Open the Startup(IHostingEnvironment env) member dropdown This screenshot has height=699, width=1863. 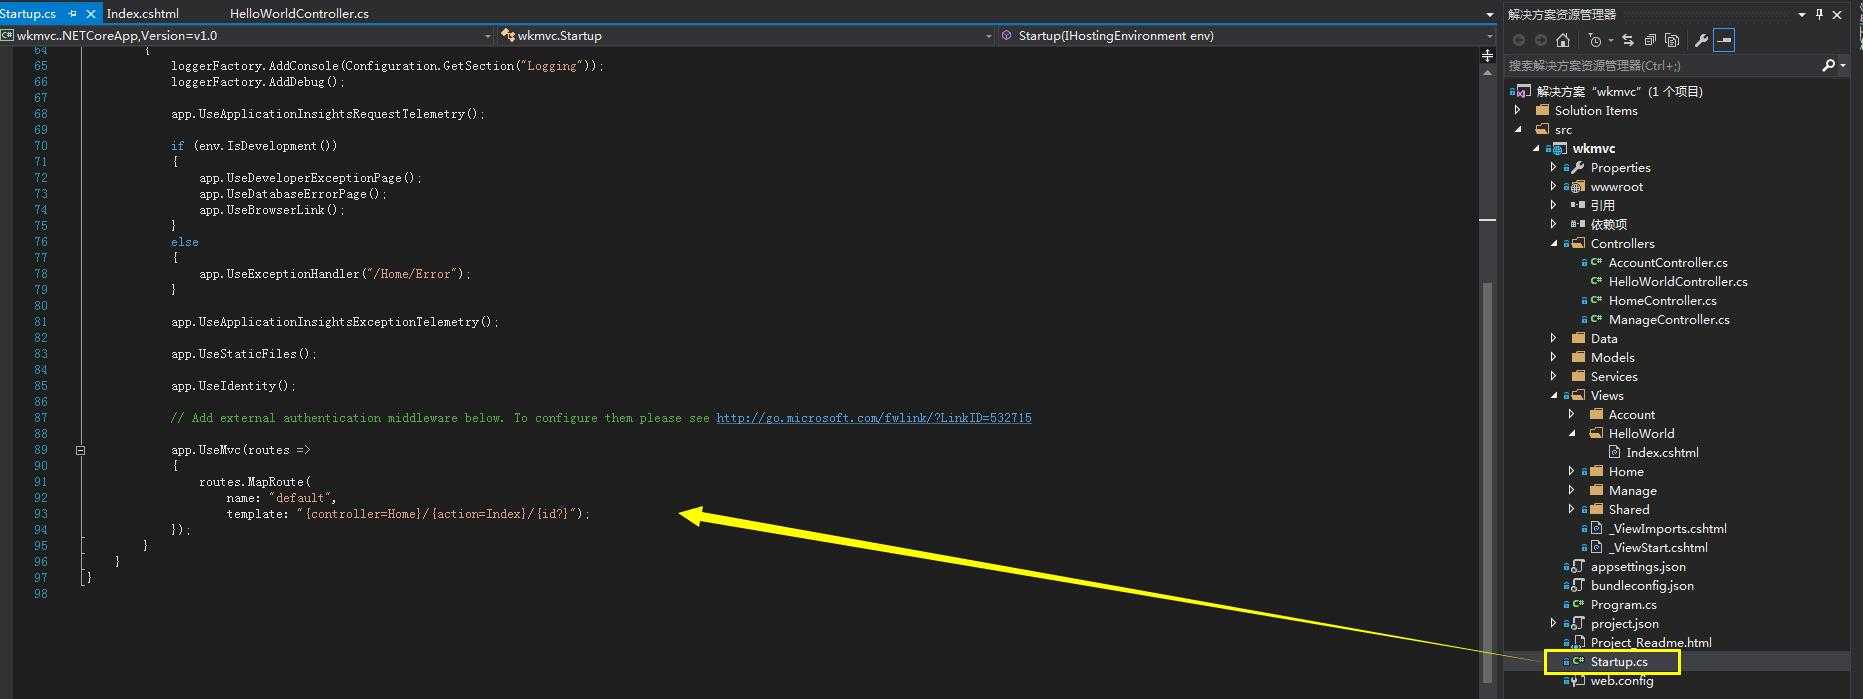click(x=1246, y=35)
